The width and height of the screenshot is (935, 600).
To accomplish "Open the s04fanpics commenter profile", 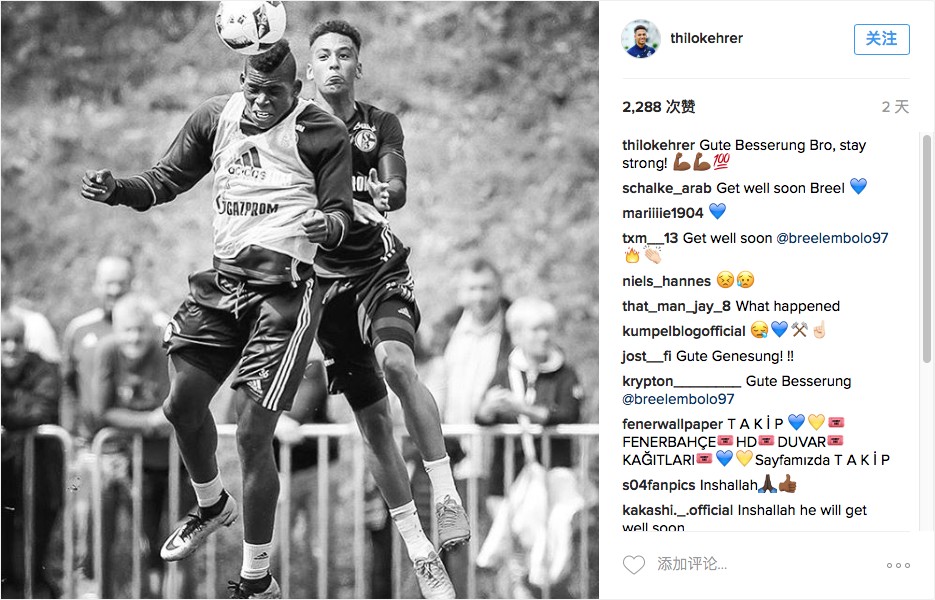I will [658, 485].
